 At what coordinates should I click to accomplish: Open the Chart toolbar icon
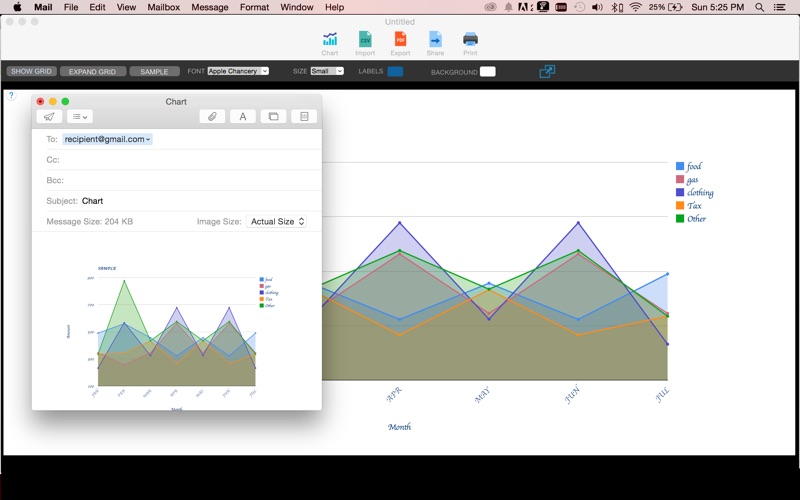[x=330, y=43]
